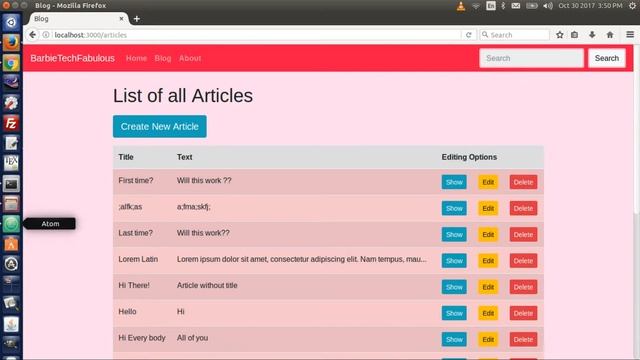
Task: Click the BarbieTechFabulous brand link
Action: pos(72,58)
